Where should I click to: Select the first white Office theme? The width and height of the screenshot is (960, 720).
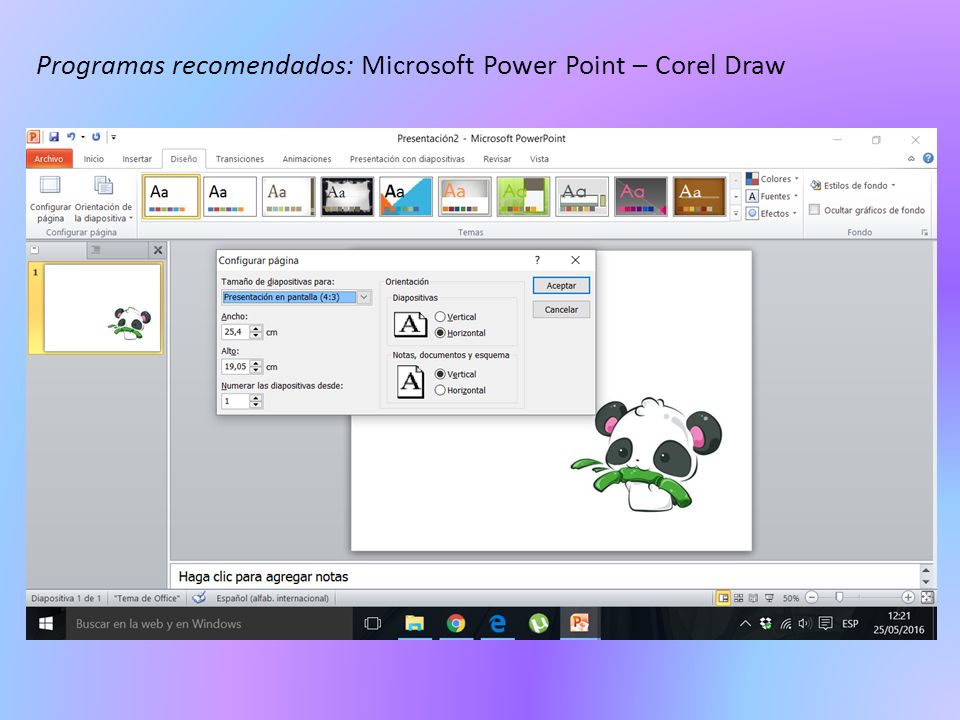(171, 197)
